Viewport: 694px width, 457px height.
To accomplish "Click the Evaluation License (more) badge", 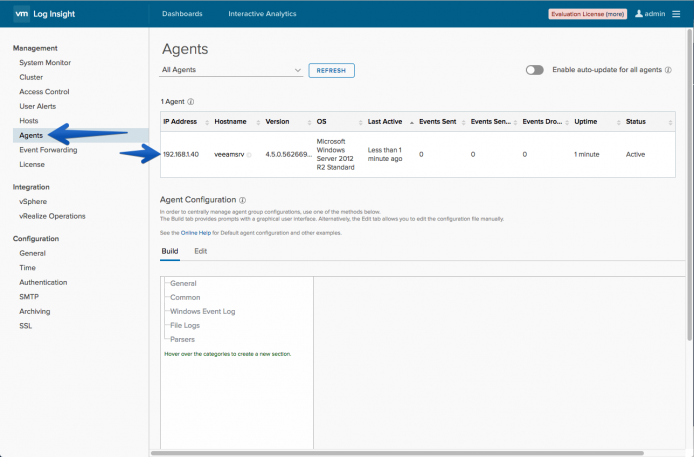I will click(x=587, y=14).
